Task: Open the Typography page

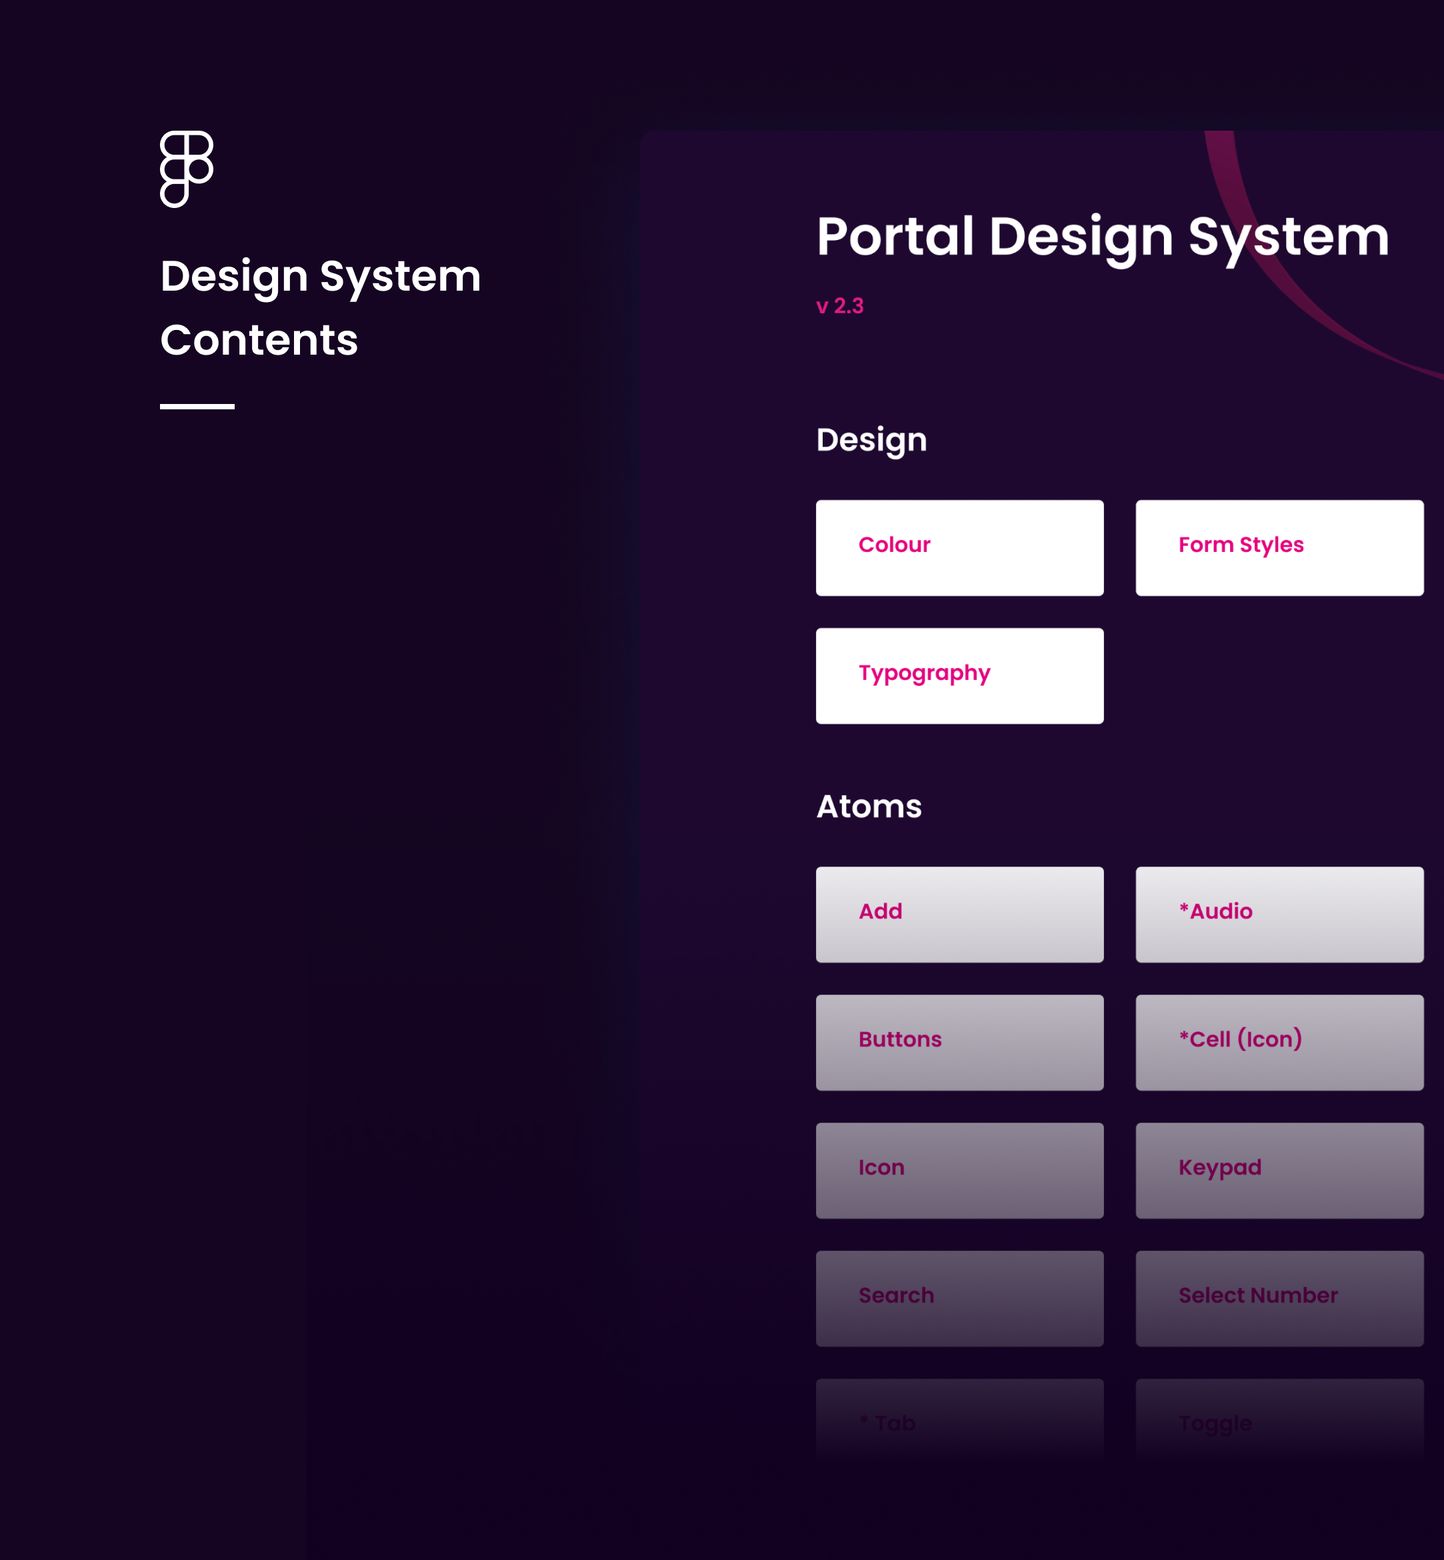Action: click(959, 674)
